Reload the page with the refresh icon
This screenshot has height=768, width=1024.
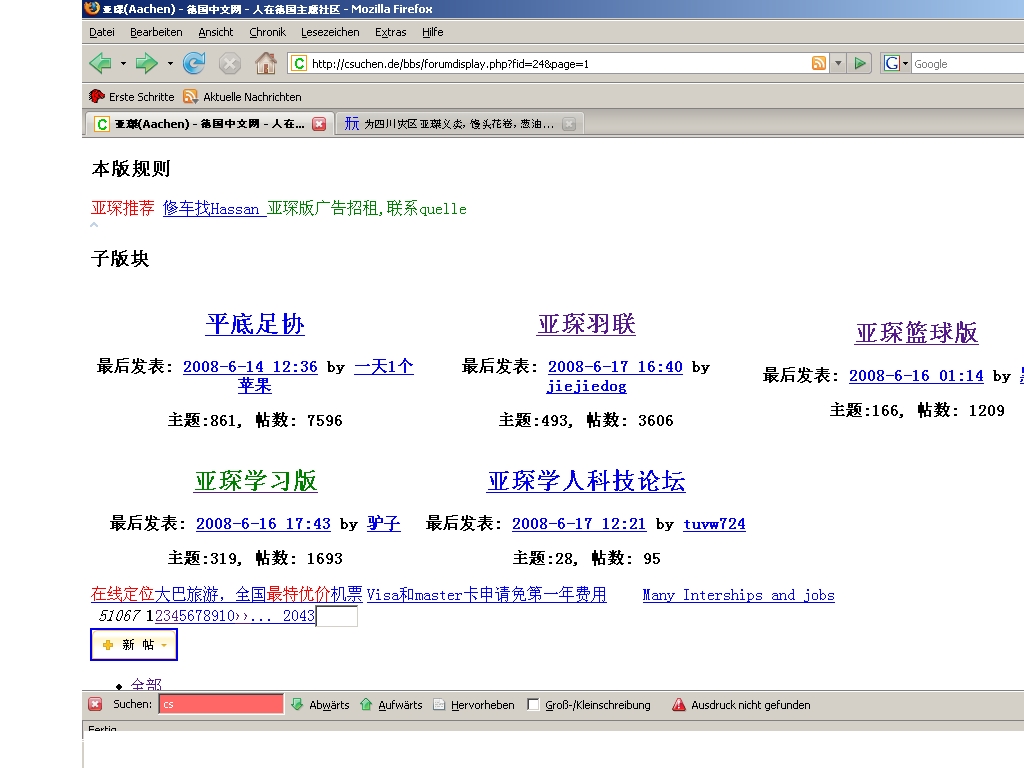[x=194, y=64]
